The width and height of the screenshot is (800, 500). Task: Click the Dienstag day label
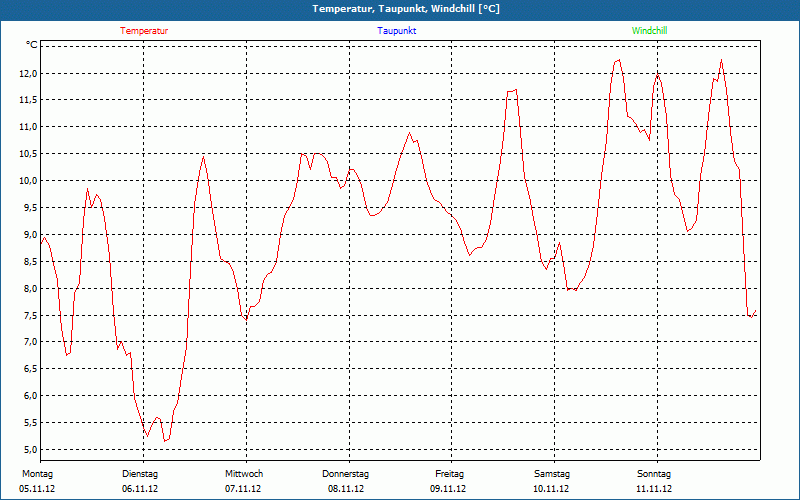(x=140, y=474)
